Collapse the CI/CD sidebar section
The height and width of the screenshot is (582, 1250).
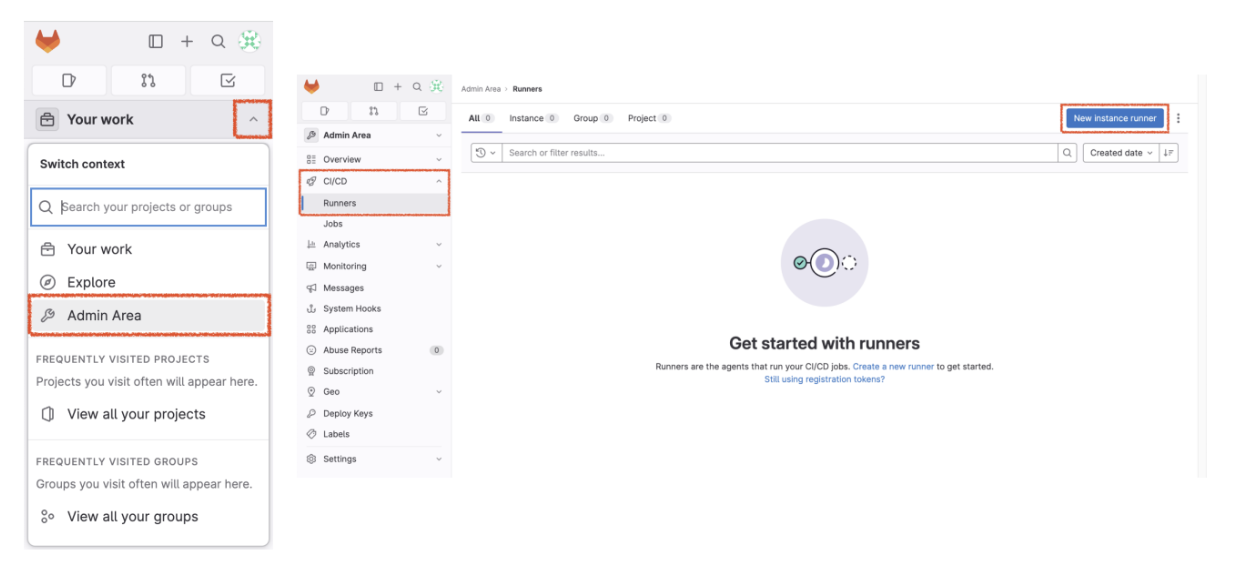click(374, 181)
